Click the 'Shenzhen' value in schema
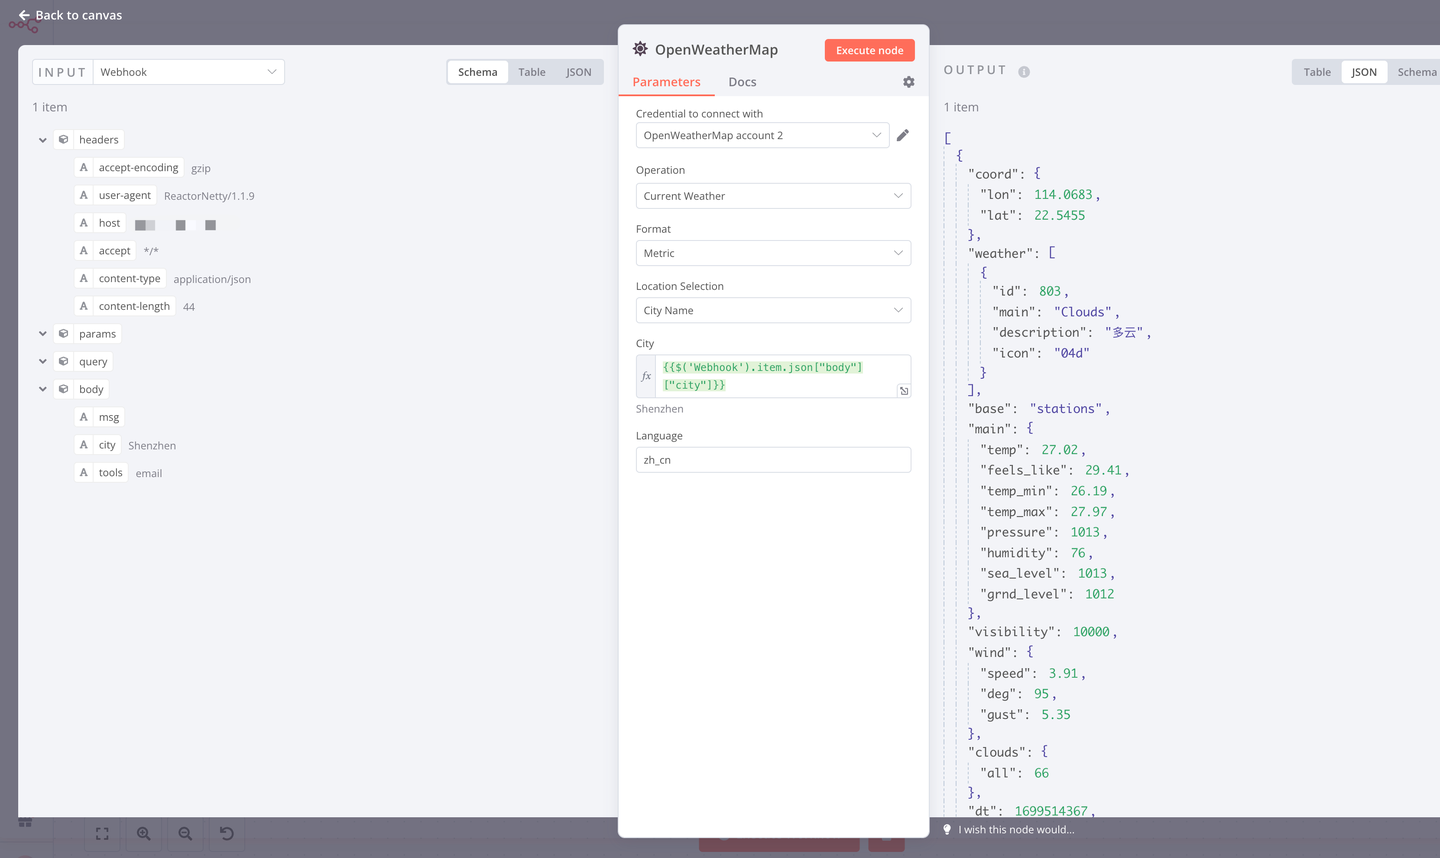 point(152,446)
